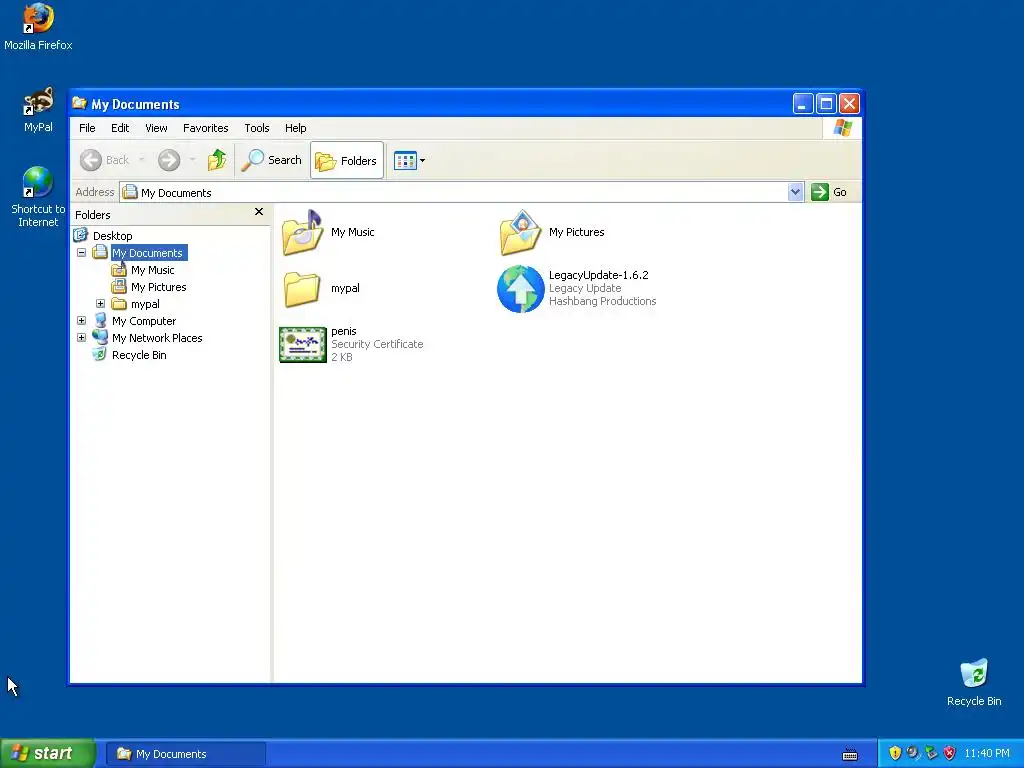
Task: Open the Back history dropdown arrow
Action: [142, 160]
